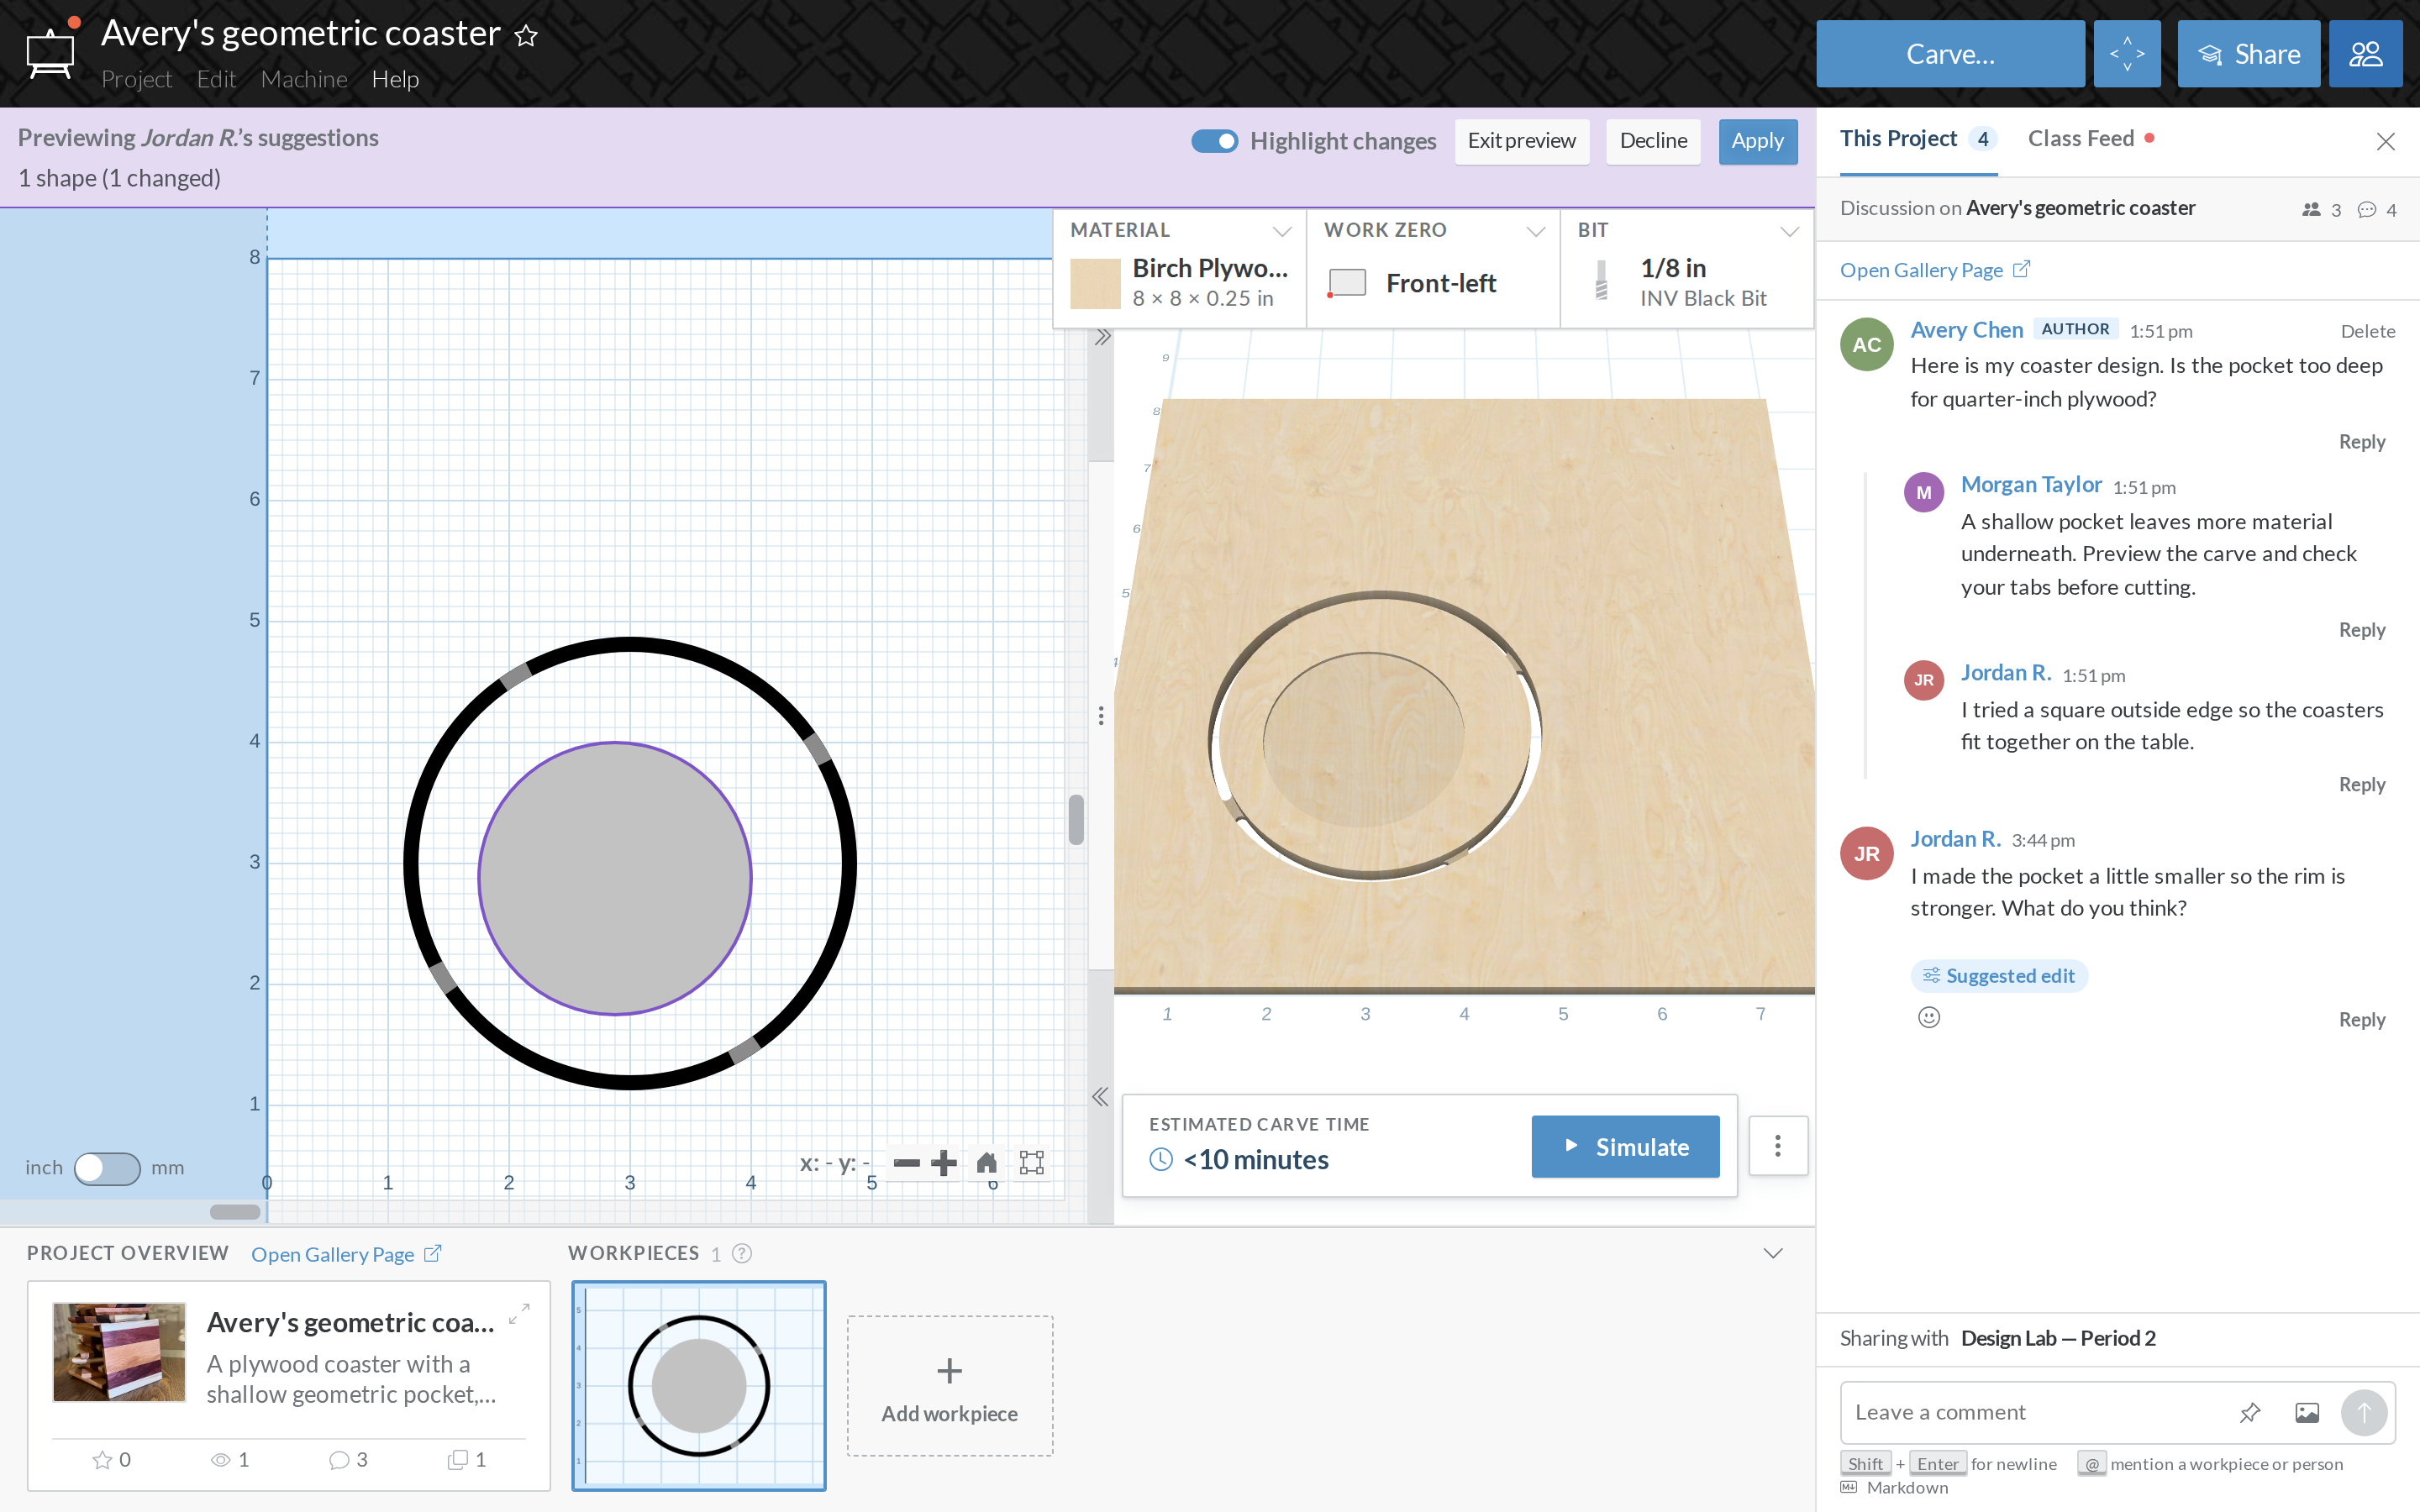Screen dimensions: 2420x1512
Task: Pin the comment using the pin icon
Action: coord(2250,1413)
